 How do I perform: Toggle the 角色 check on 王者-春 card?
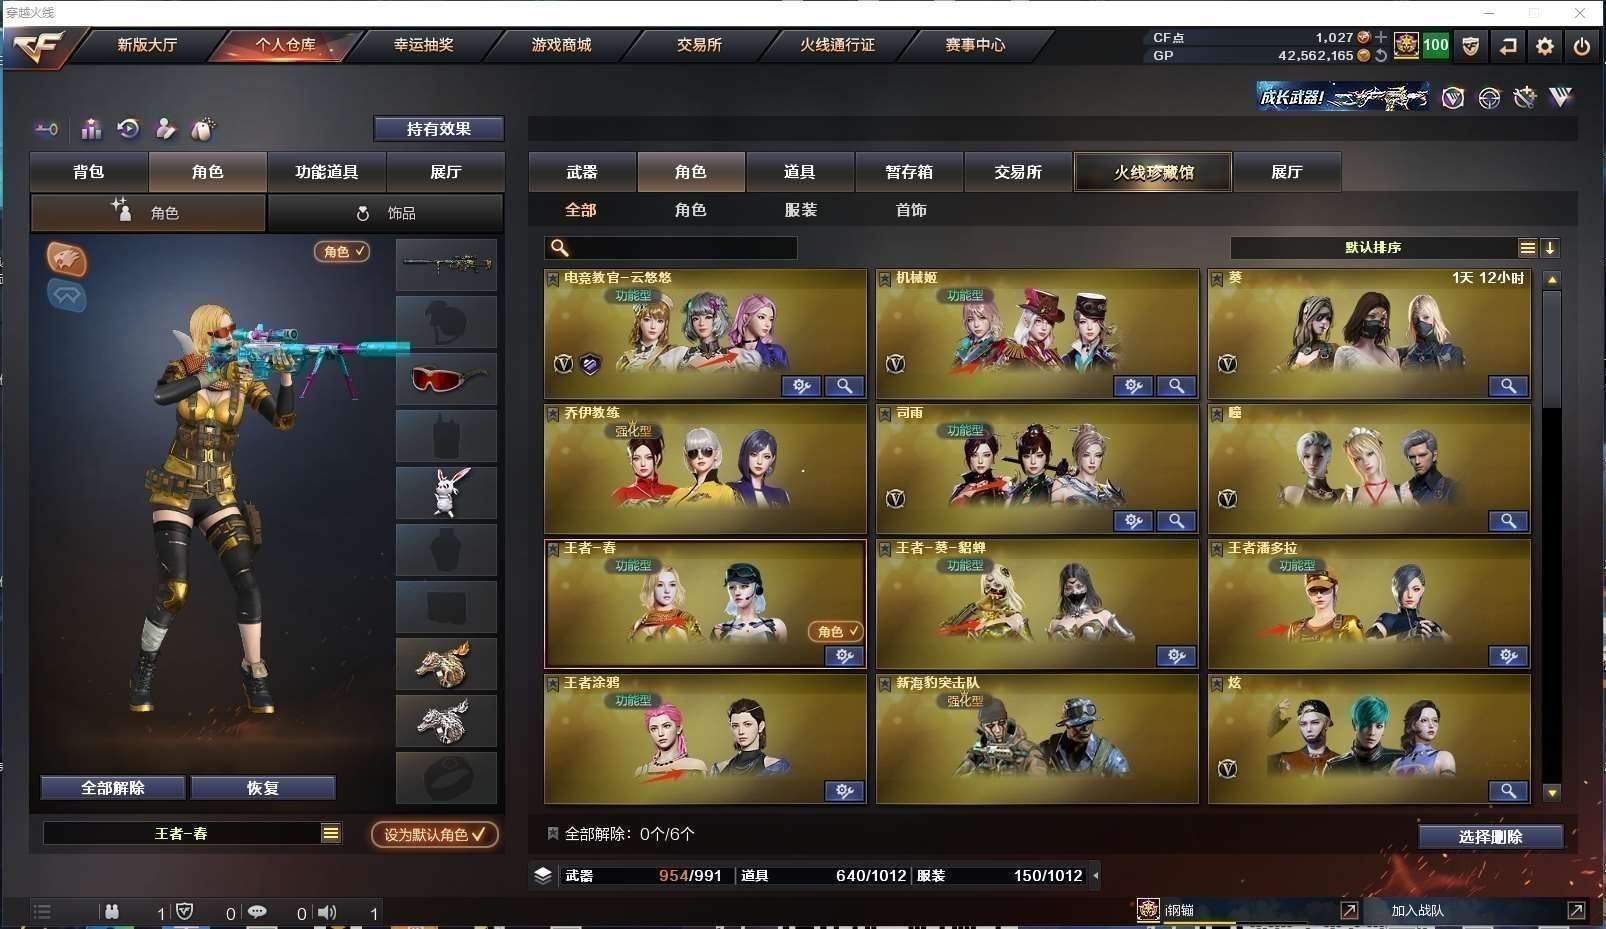[x=835, y=631]
